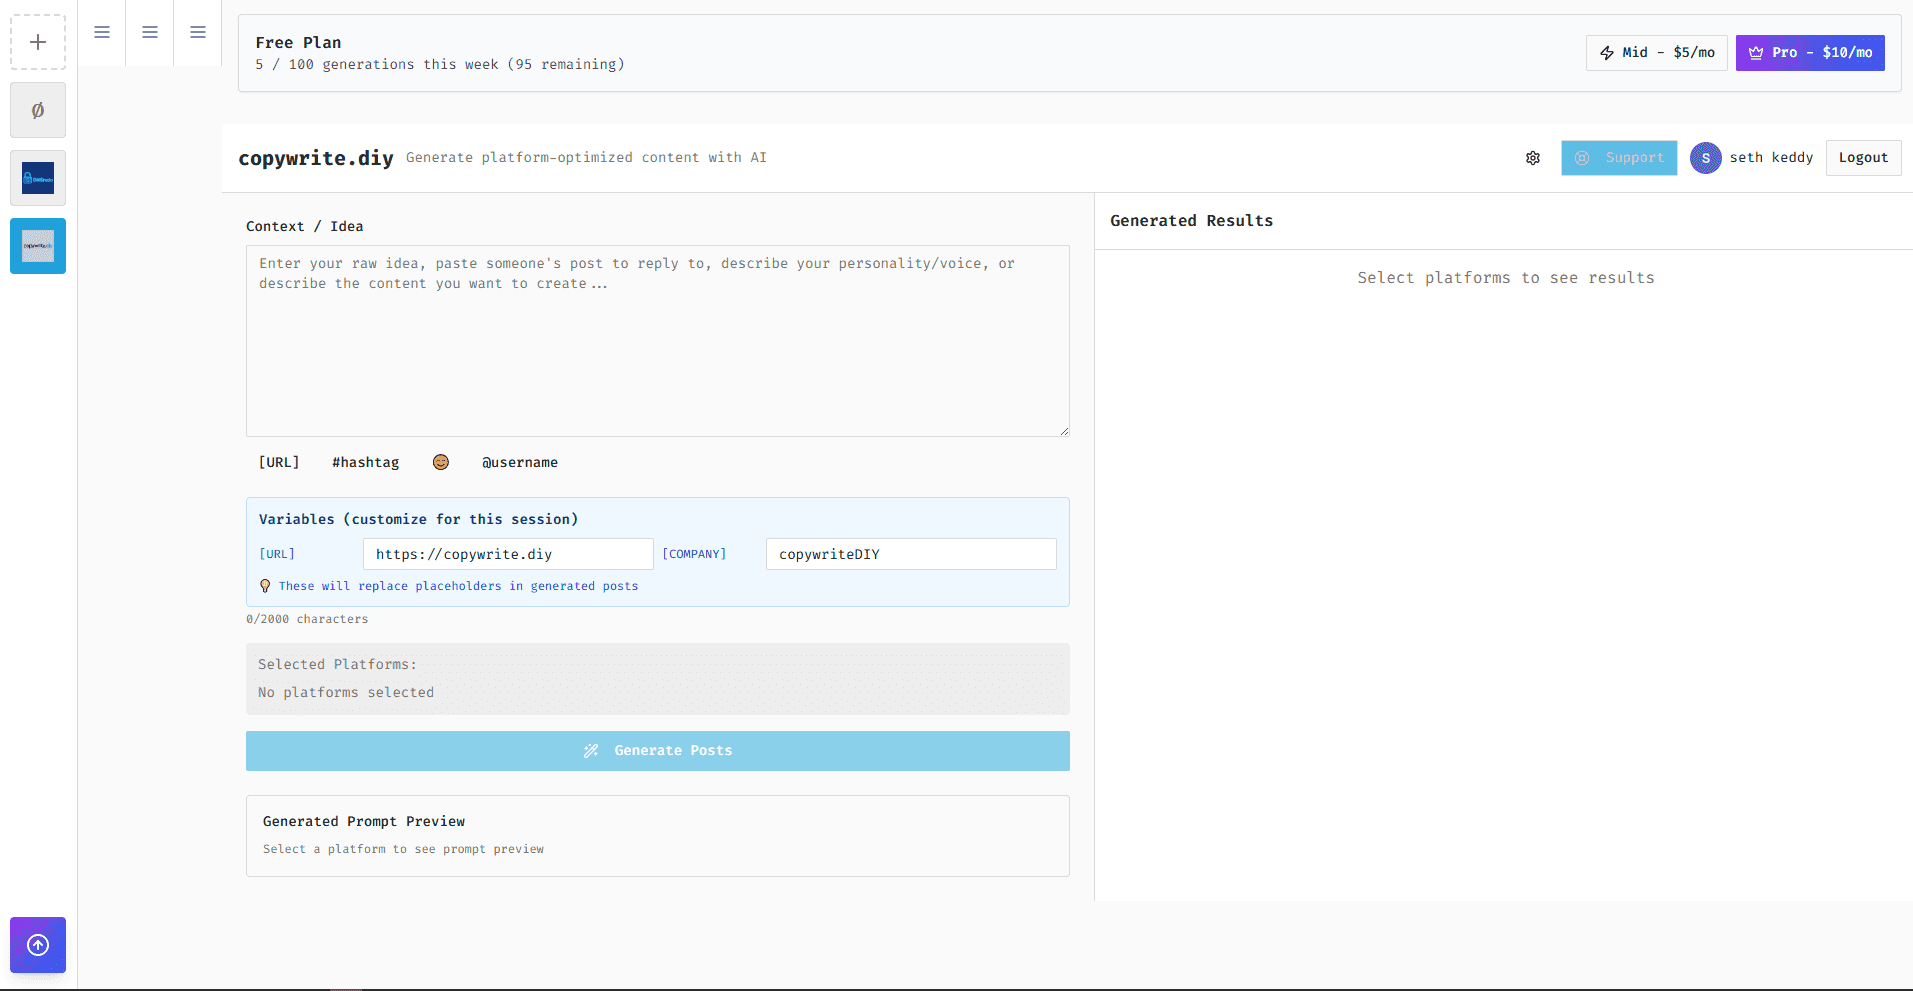Viewport: 1913px width, 991px height.
Task: Select the empty-set symbol sidebar tile
Action: coord(38,110)
